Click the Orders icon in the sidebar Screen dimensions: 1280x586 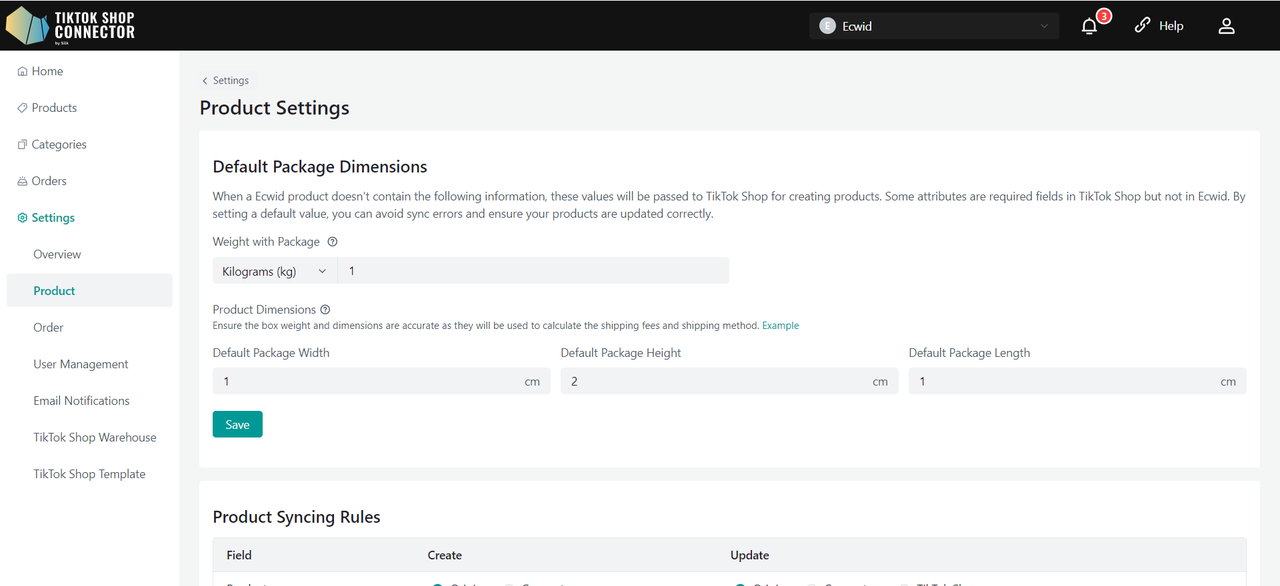22,181
